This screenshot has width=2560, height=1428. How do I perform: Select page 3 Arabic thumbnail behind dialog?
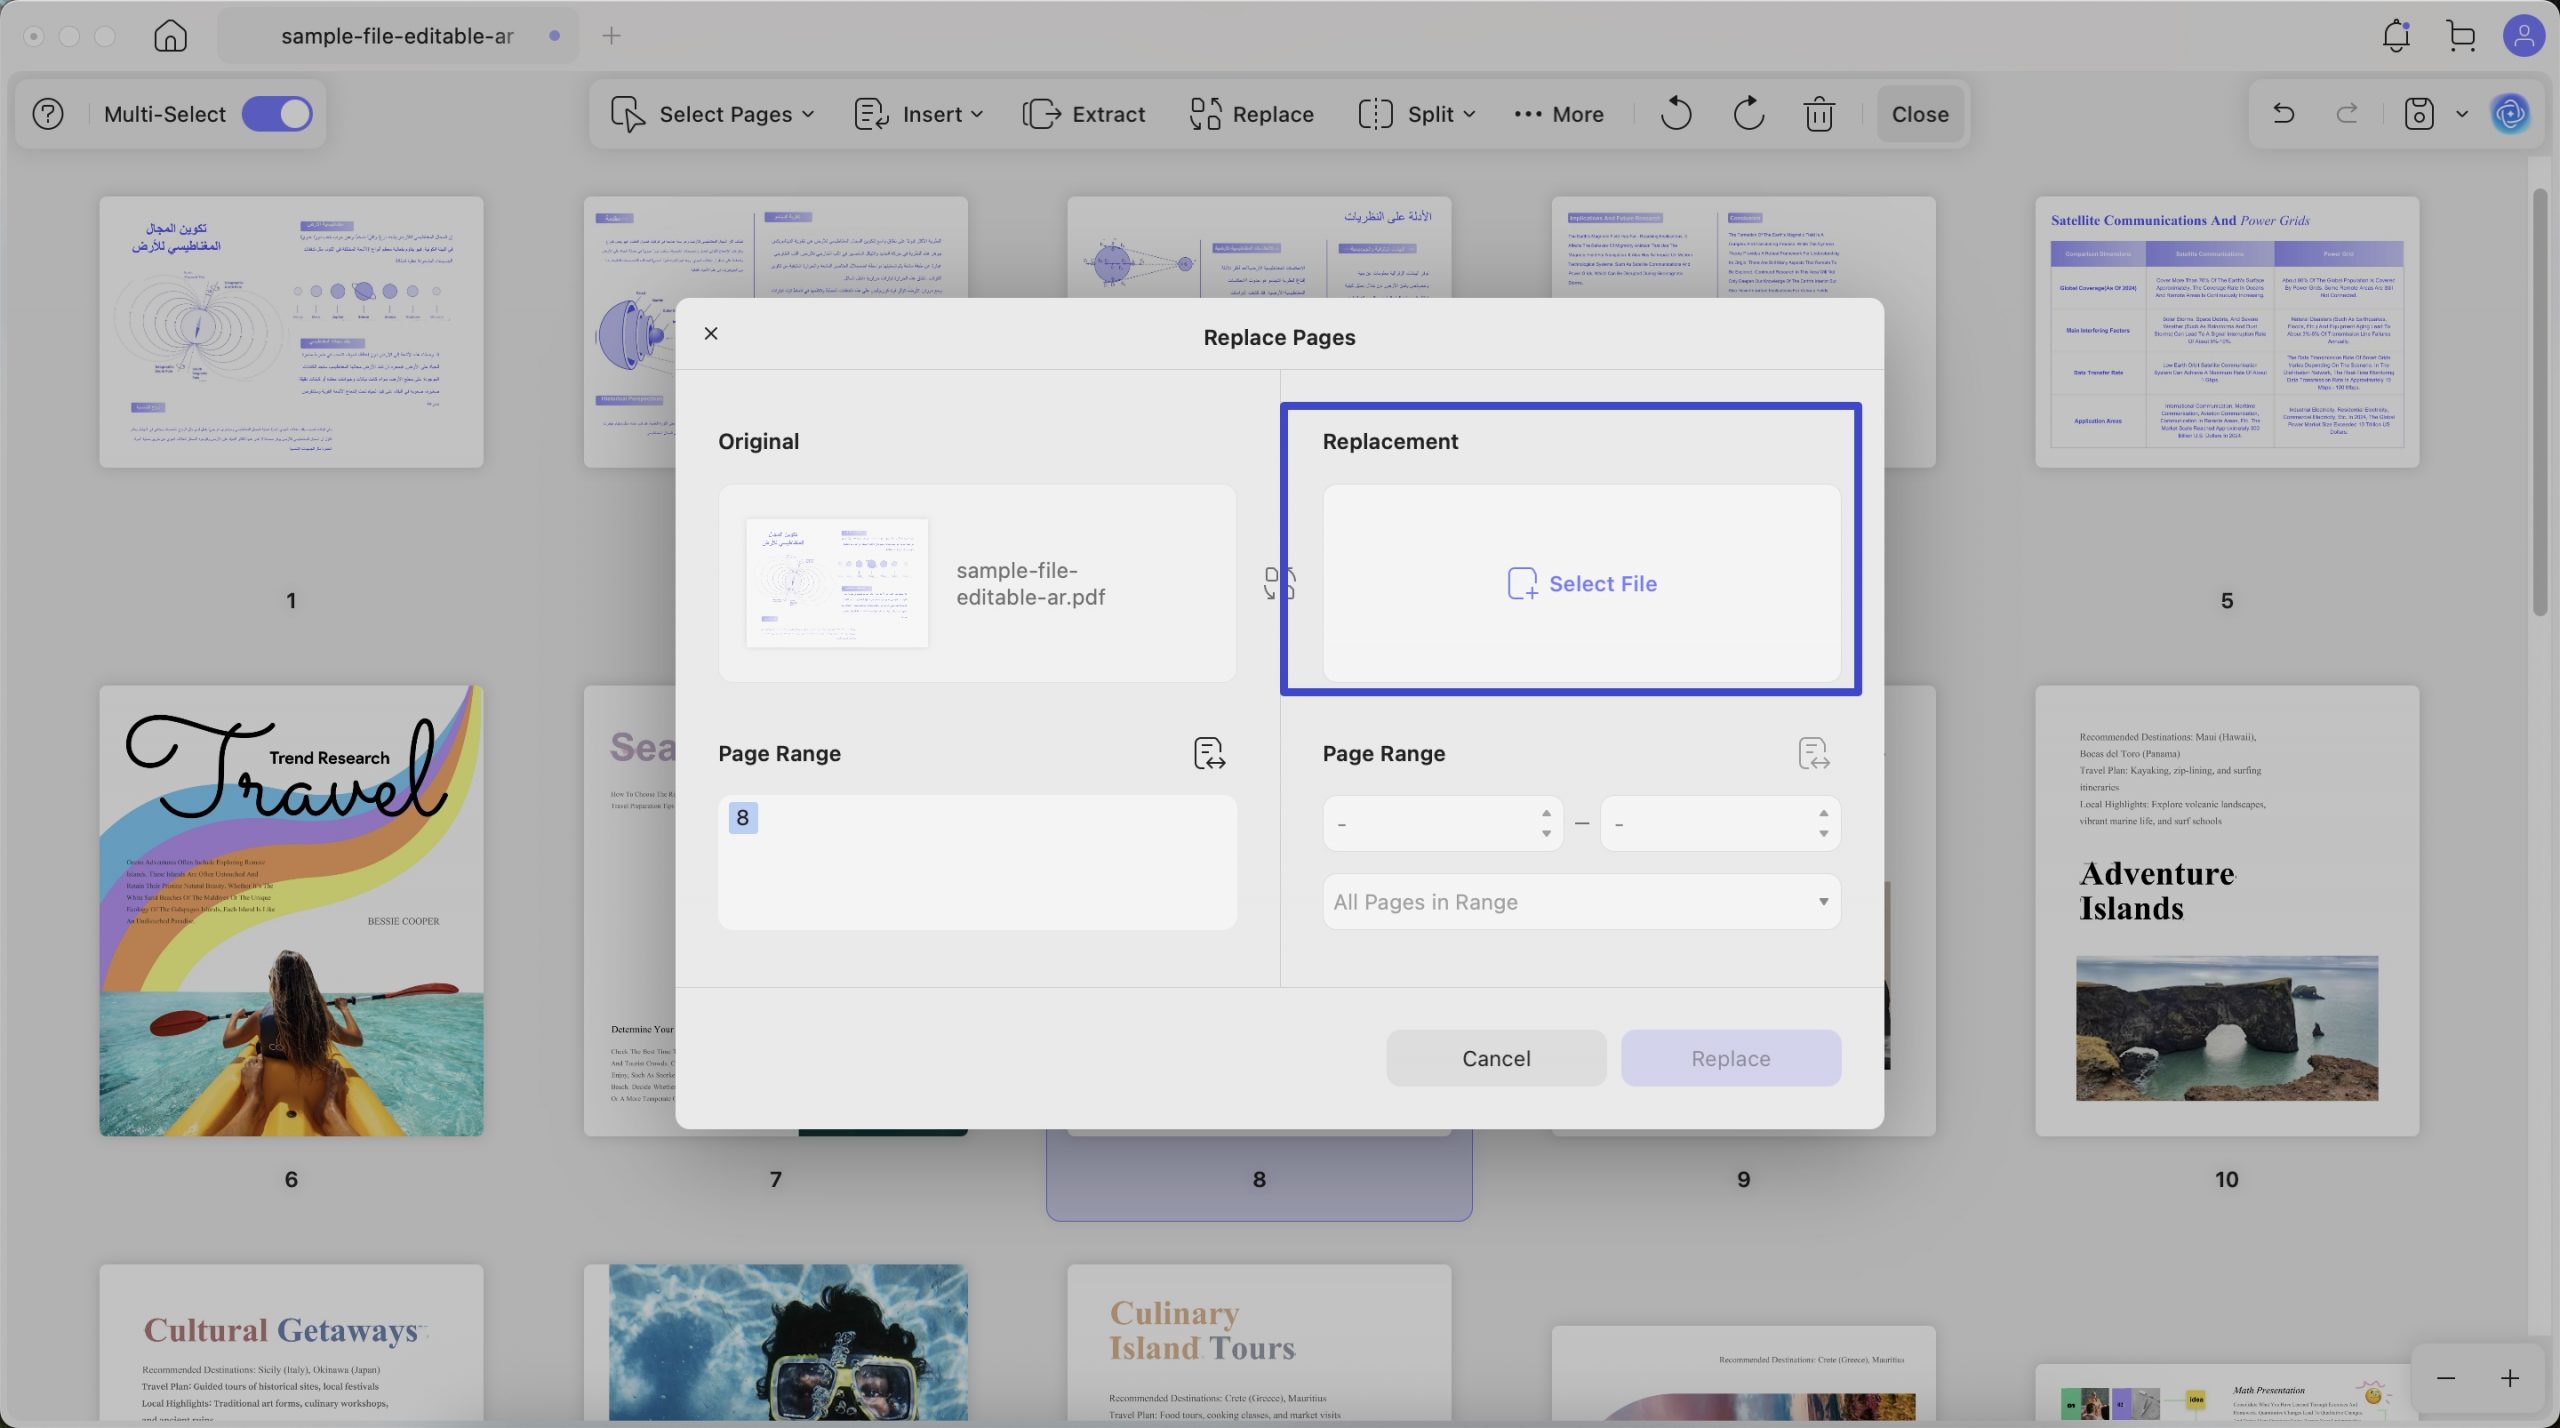(x=1259, y=246)
